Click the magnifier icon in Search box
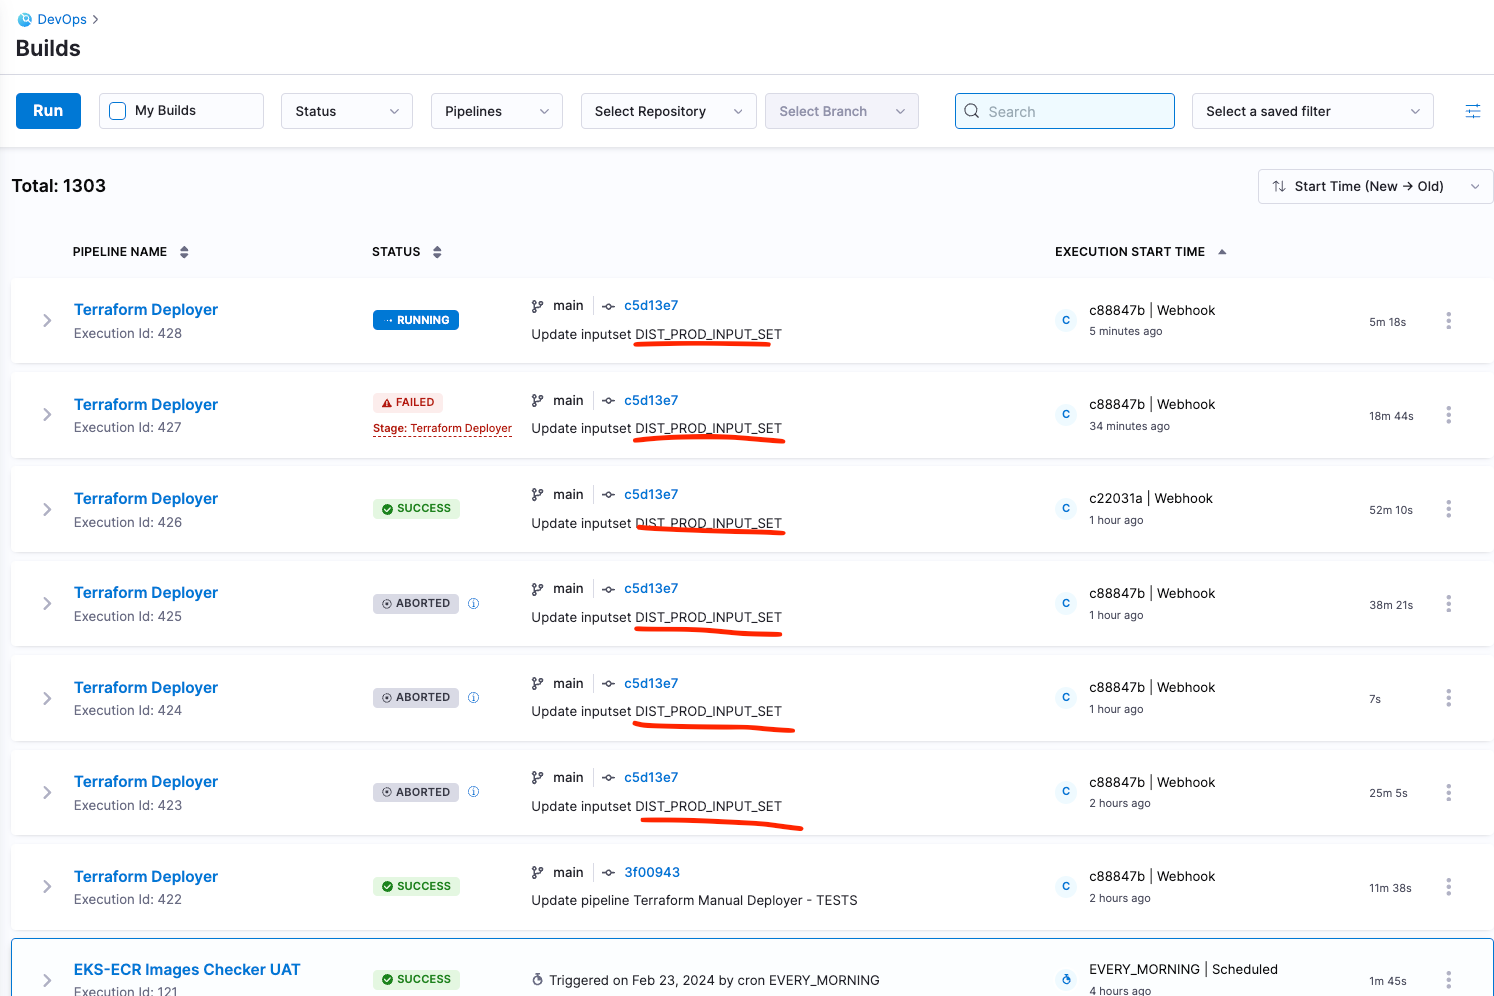The image size is (1494, 996). 972,111
